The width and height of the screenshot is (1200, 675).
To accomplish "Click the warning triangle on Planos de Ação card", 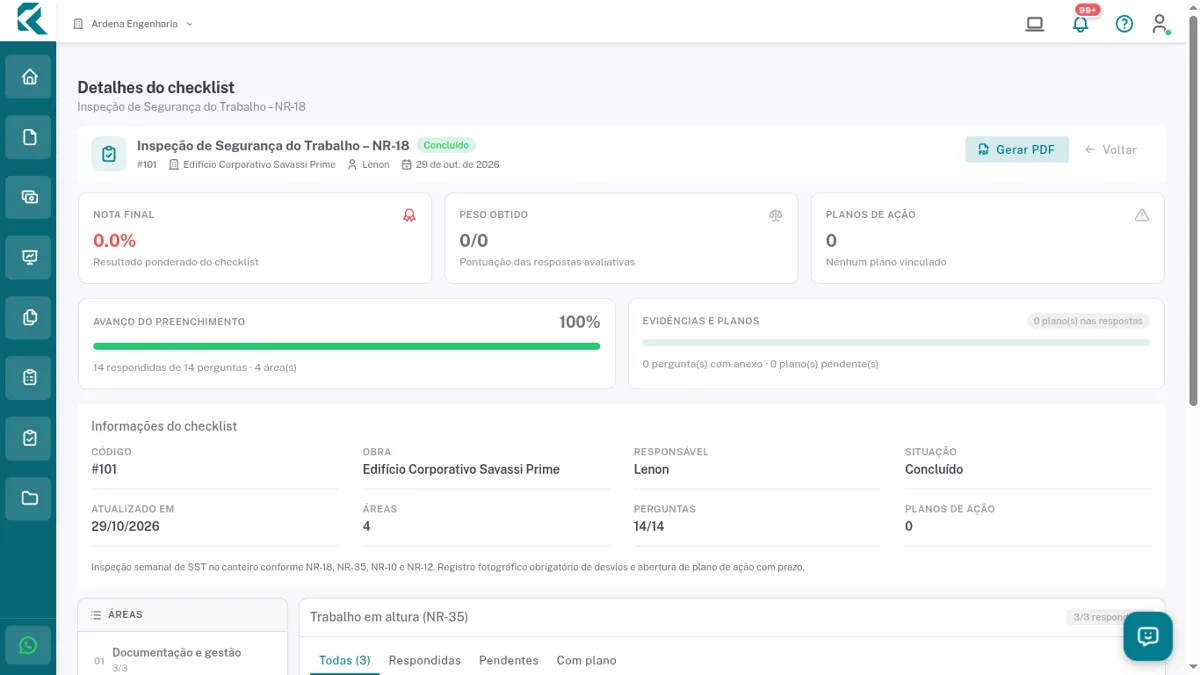I will tap(1142, 215).
